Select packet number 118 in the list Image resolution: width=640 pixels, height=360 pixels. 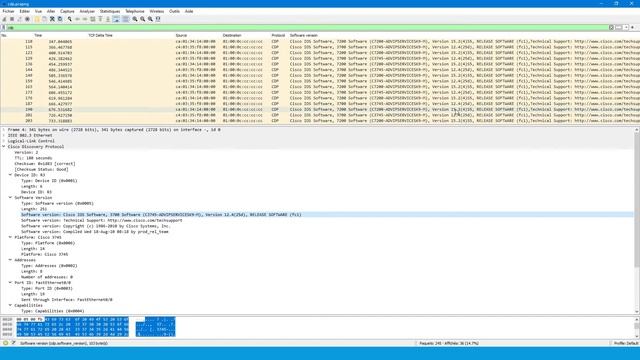(x=320, y=42)
